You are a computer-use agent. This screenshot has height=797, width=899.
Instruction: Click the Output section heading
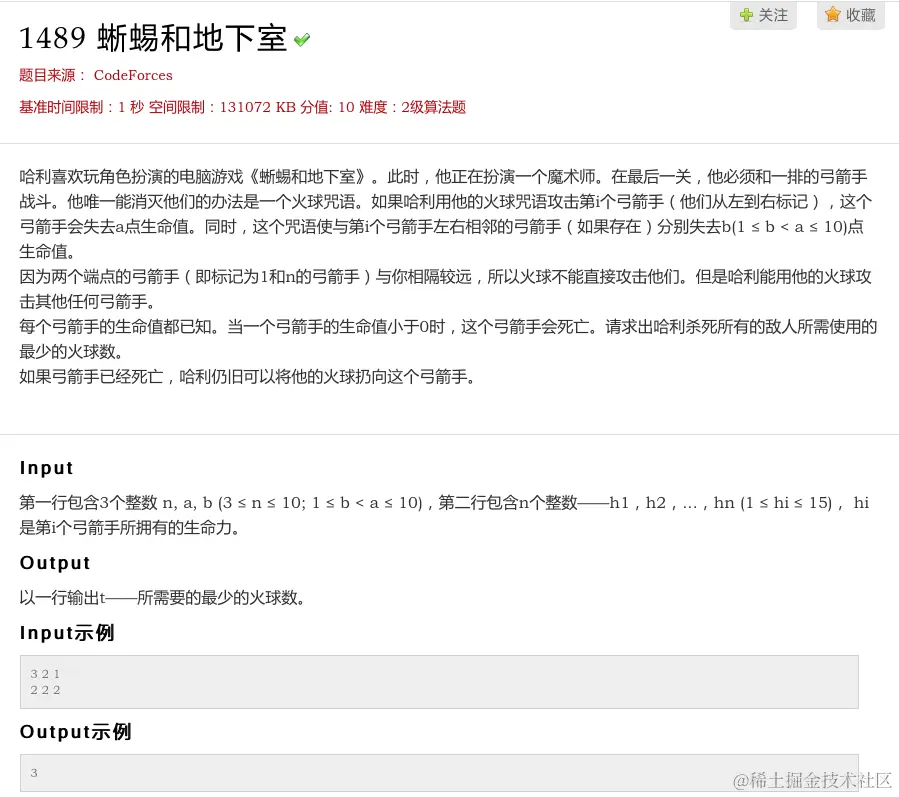coord(55,563)
